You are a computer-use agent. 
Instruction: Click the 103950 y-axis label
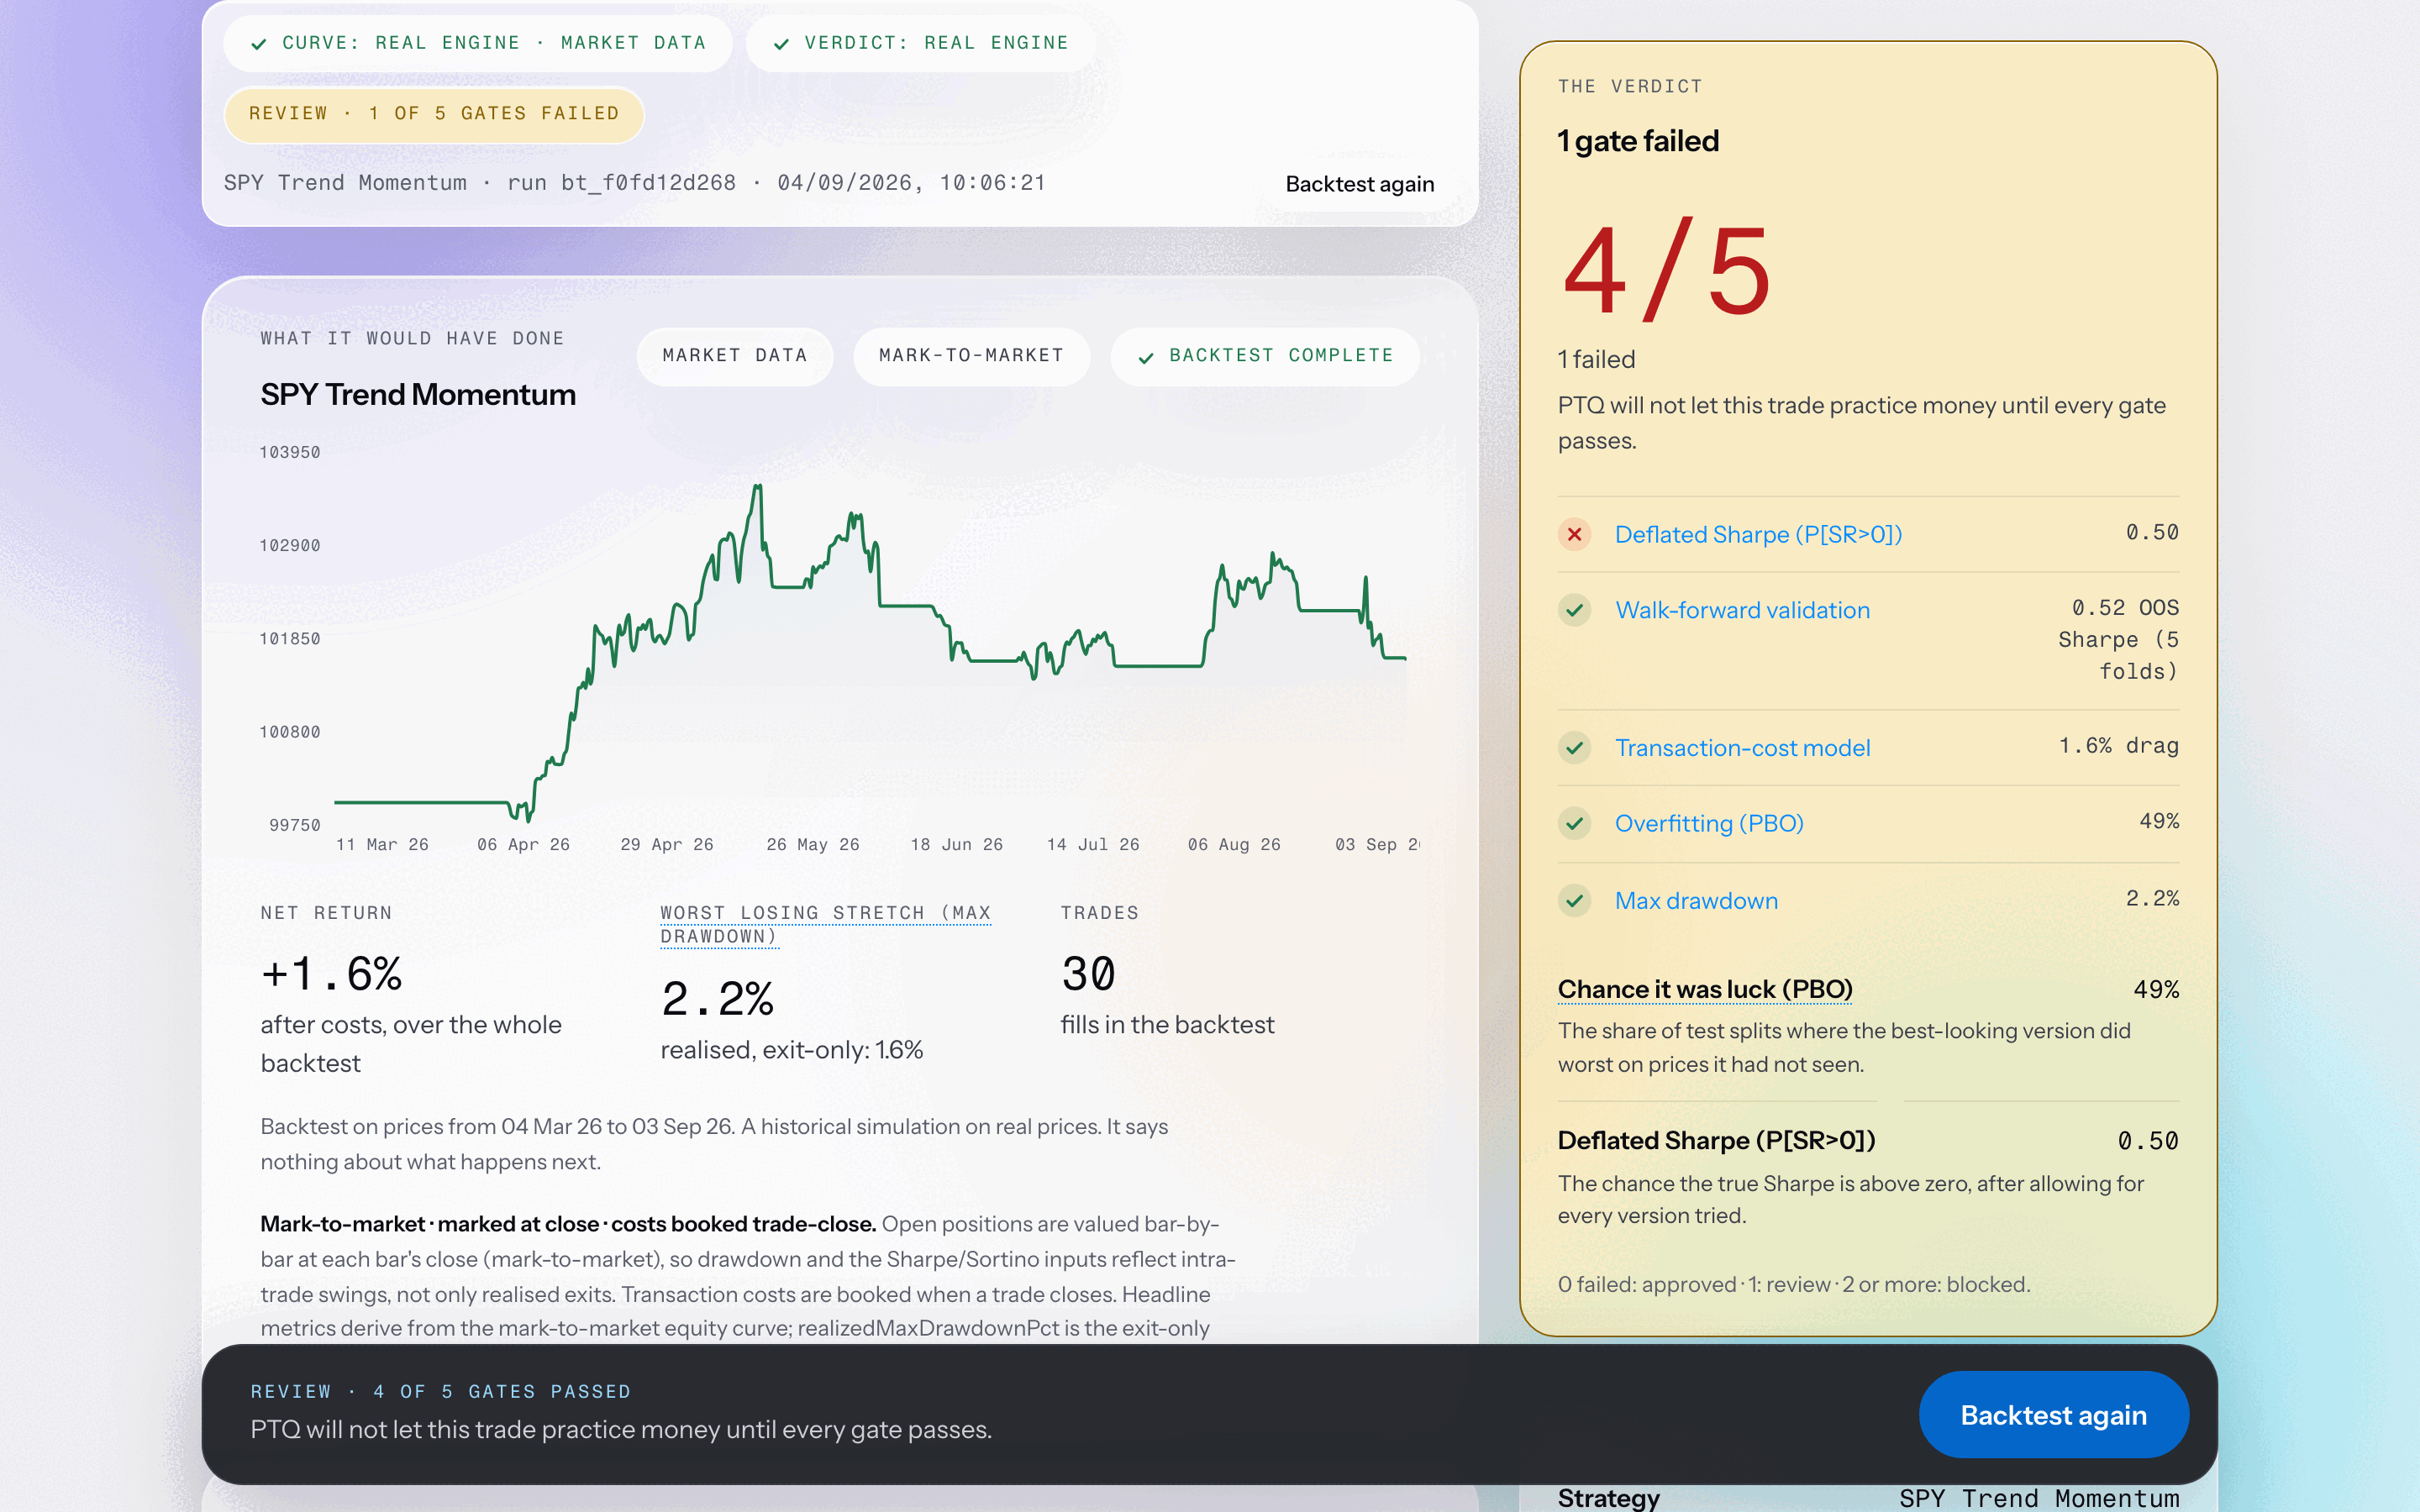(290, 453)
